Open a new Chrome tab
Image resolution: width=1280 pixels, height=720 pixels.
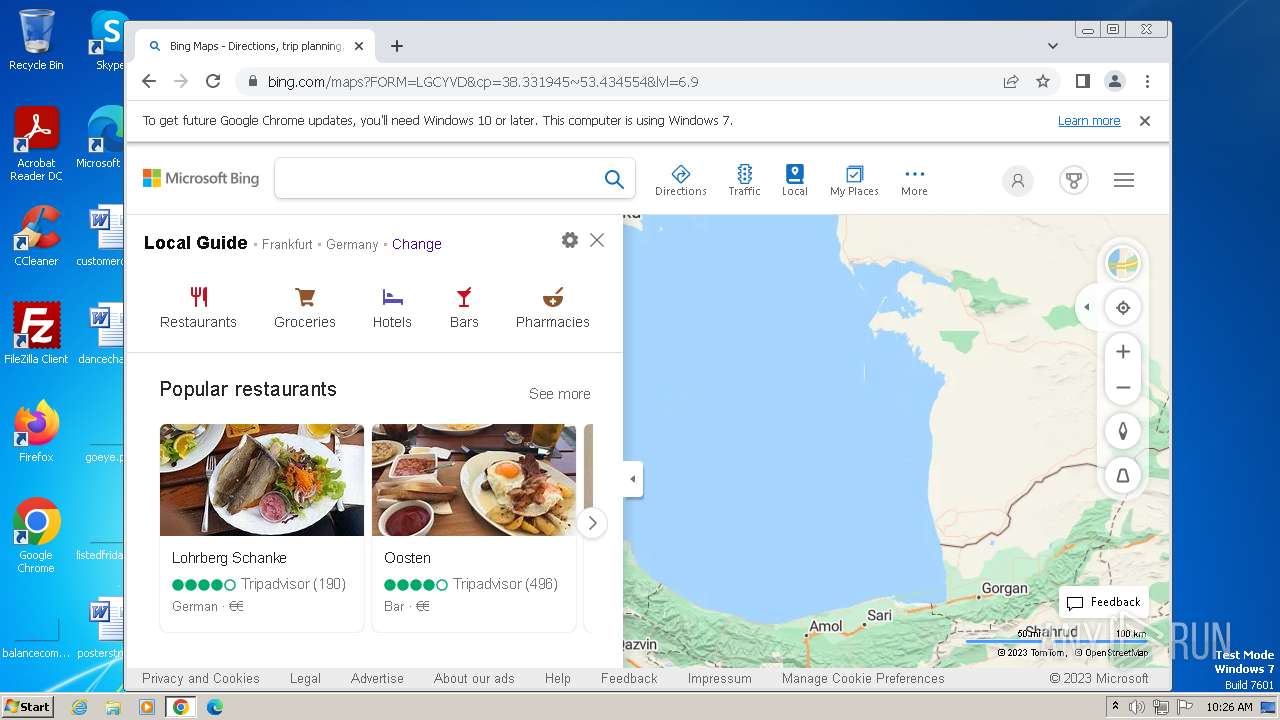coord(397,46)
